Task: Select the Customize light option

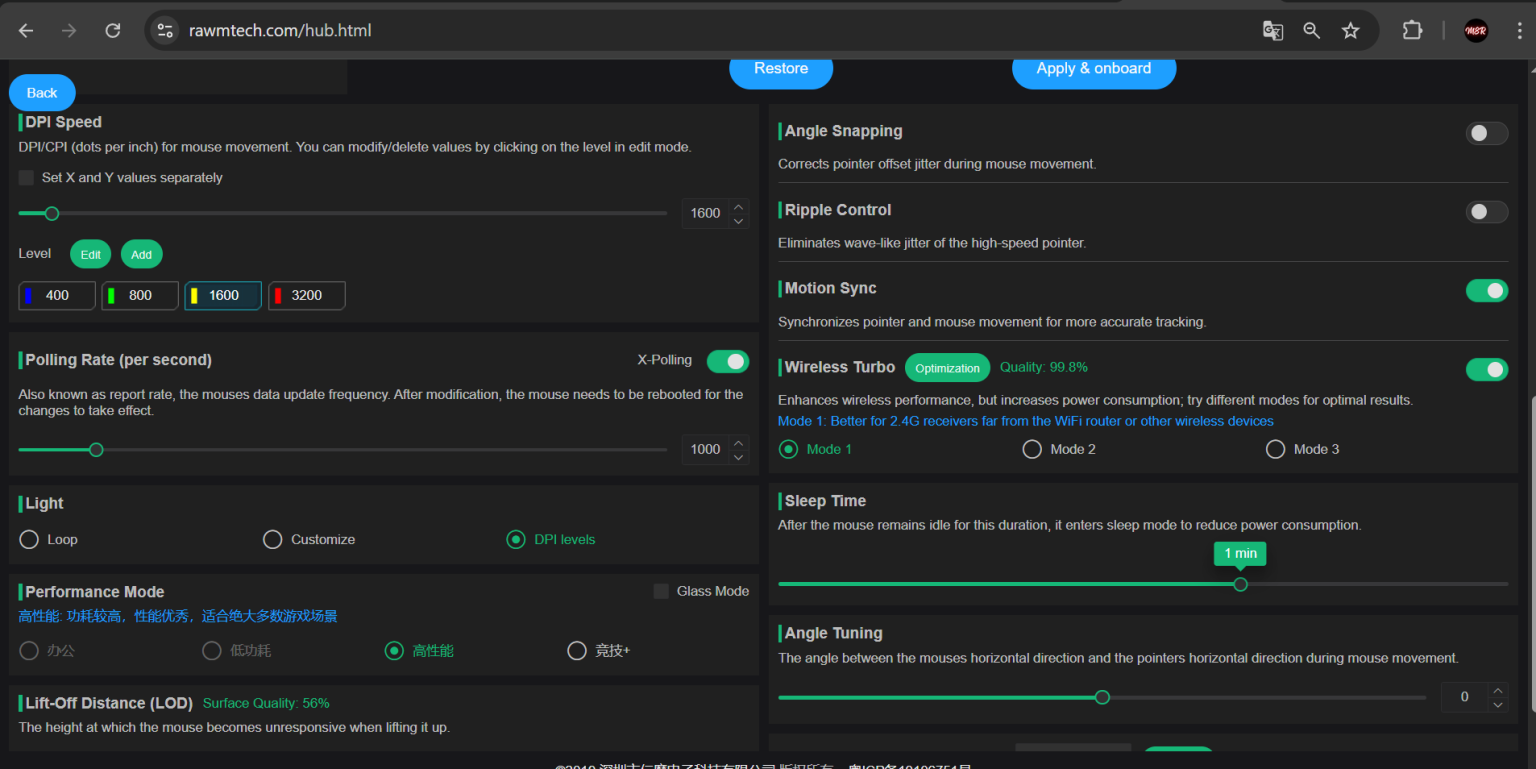Action: [x=272, y=540]
